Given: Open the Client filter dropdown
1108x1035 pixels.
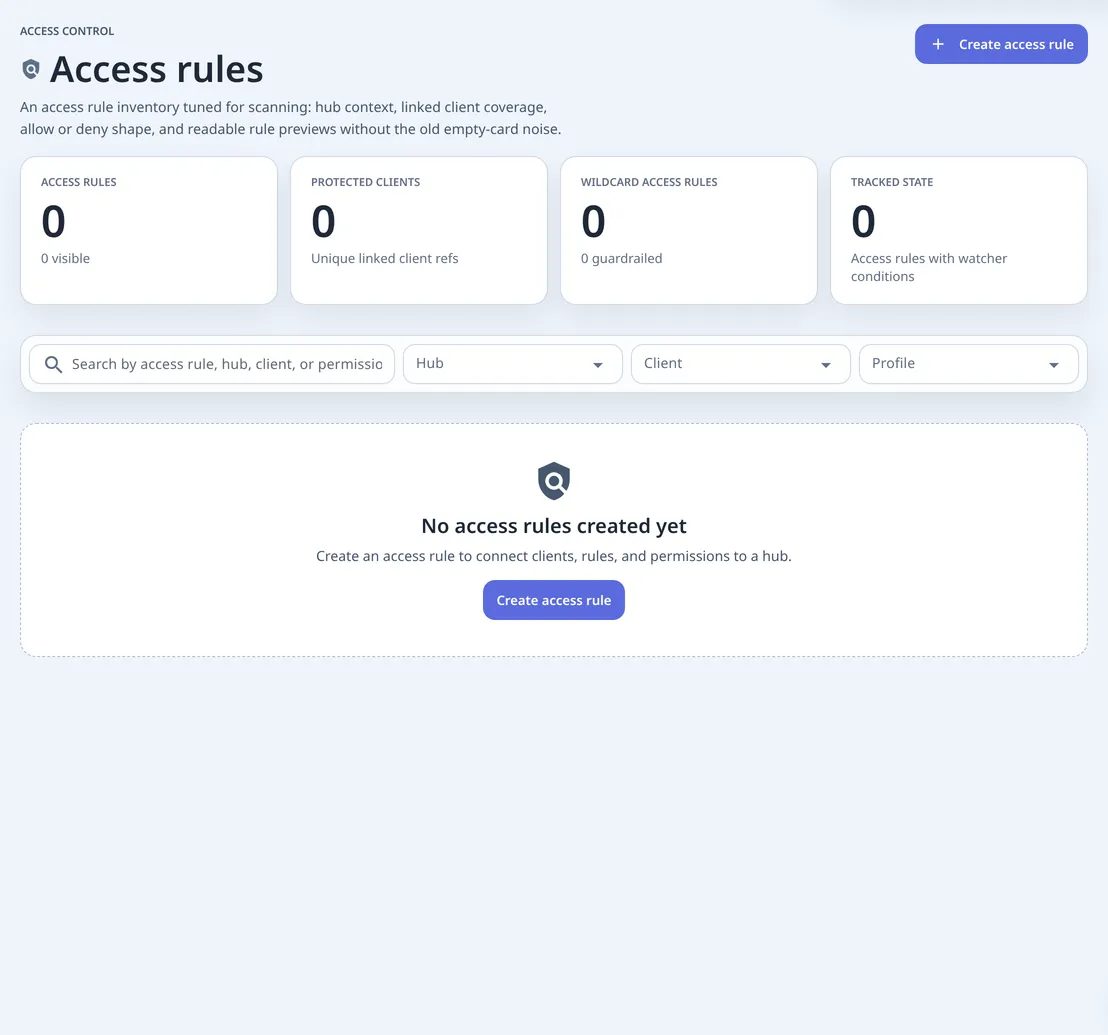Looking at the screenshot, I should point(741,364).
